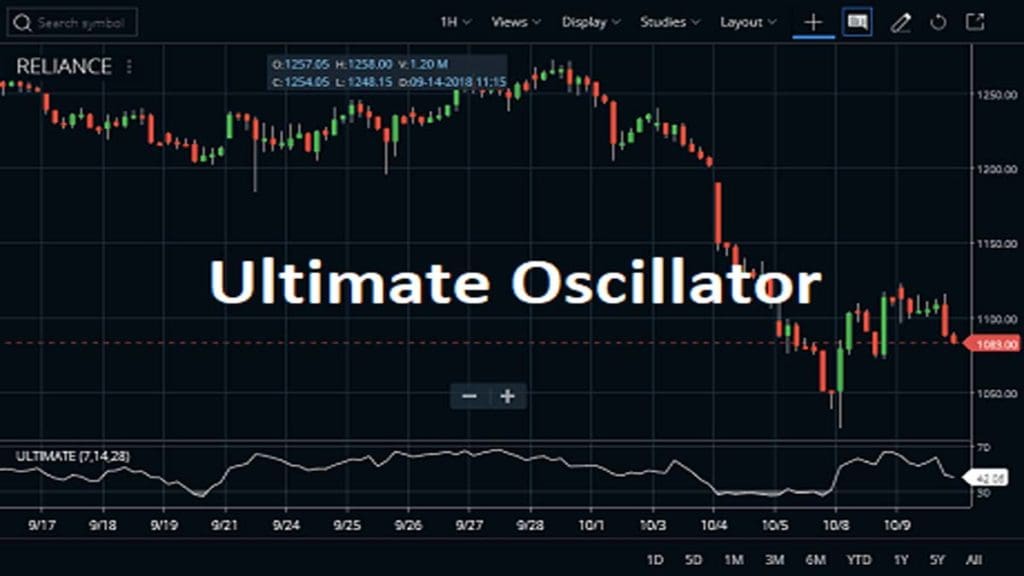Image resolution: width=1024 pixels, height=576 pixels.
Task: Click the 1200.00 price axis label
Action: [x=997, y=169]
